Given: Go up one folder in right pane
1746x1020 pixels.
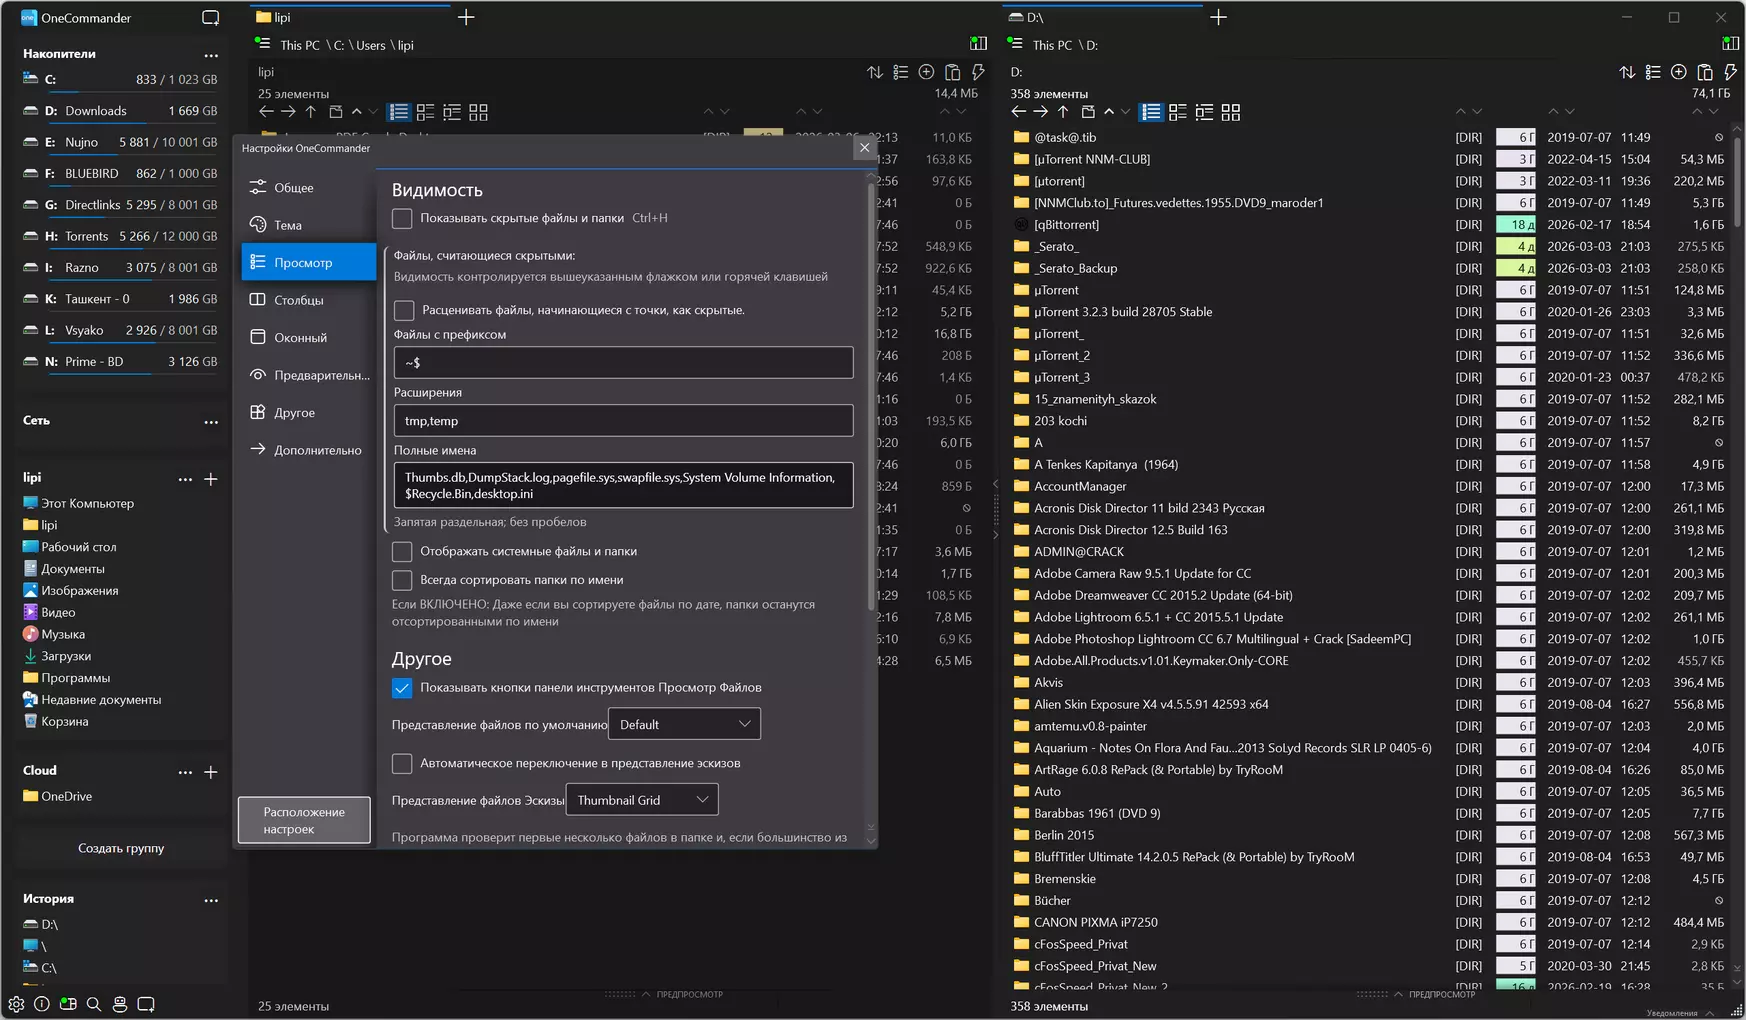Looking at the screenshot, I should click(1063, 112).
